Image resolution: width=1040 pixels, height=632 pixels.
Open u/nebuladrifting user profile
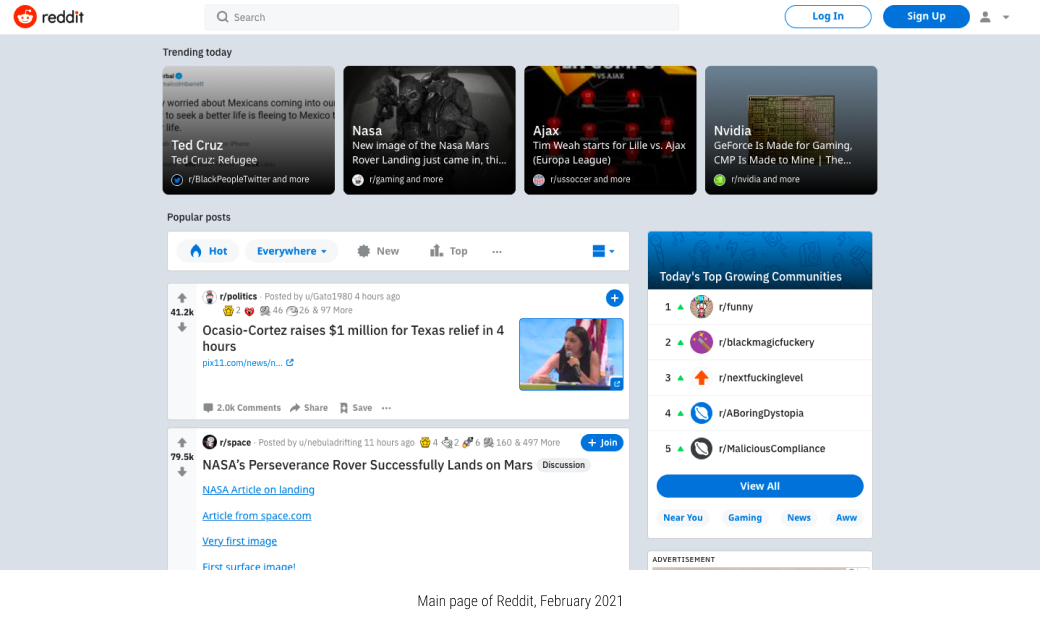click(x=330, y=442)
